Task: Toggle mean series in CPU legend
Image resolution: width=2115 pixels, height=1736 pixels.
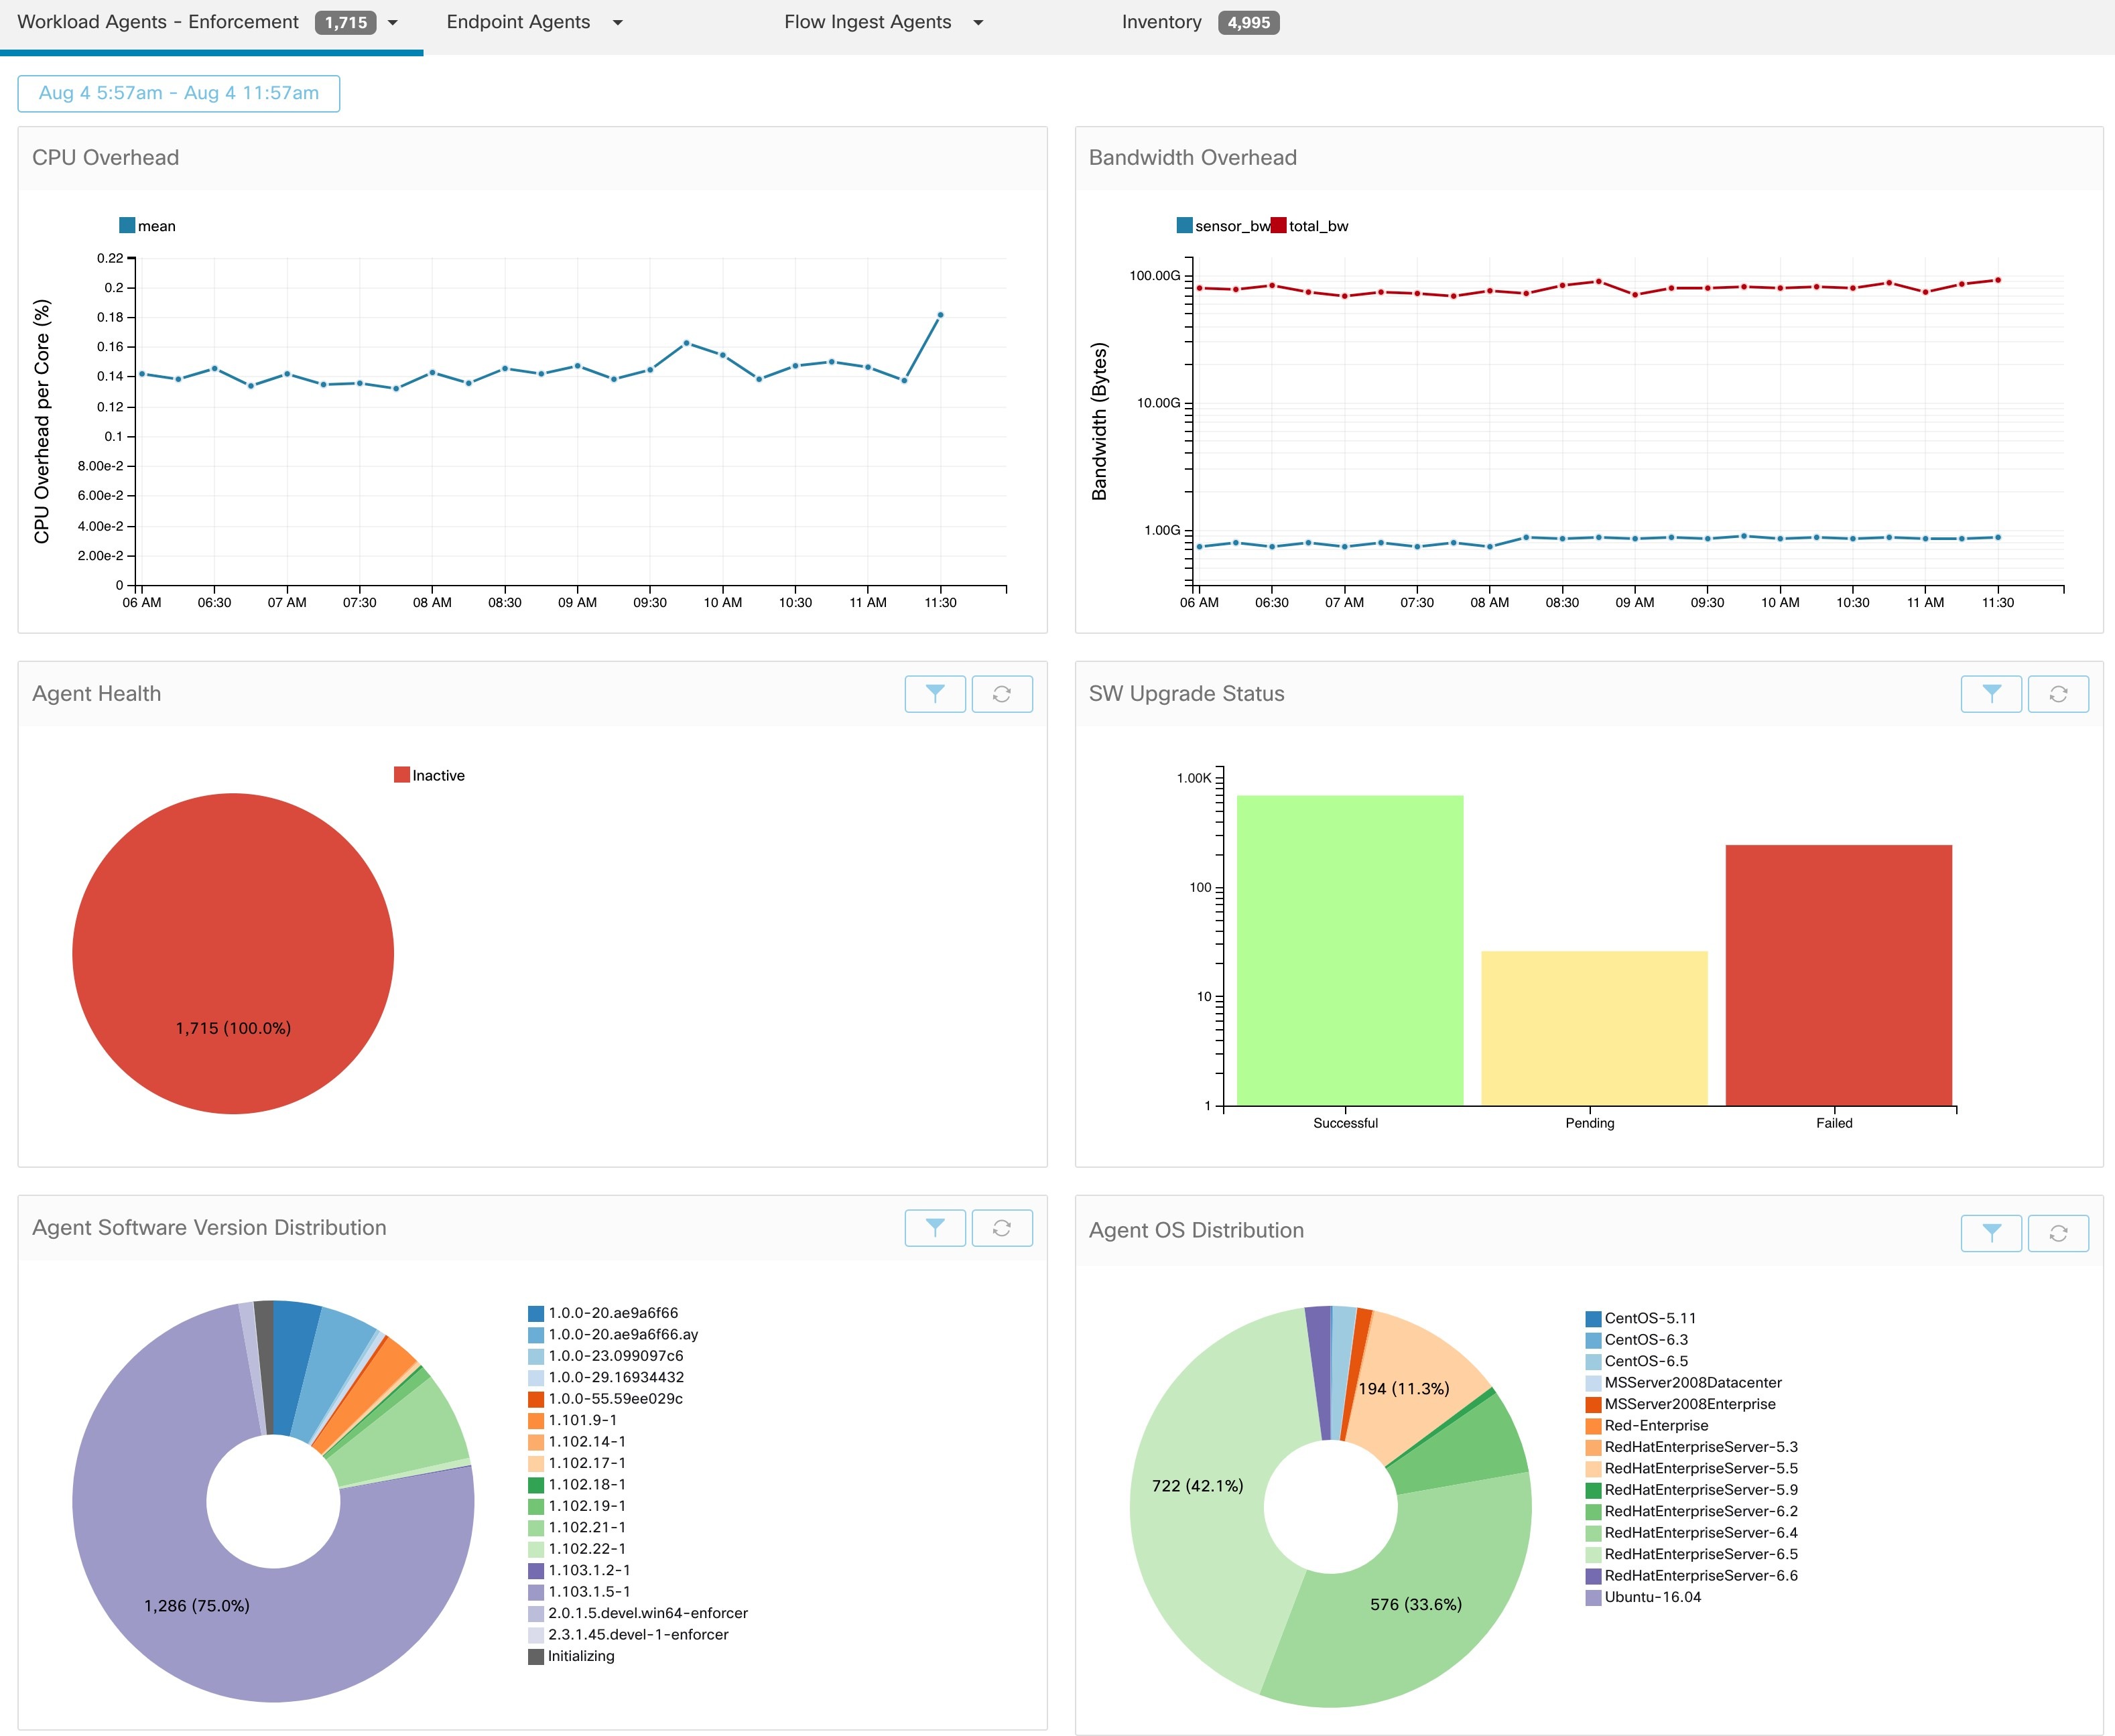Action: (147, 226)
